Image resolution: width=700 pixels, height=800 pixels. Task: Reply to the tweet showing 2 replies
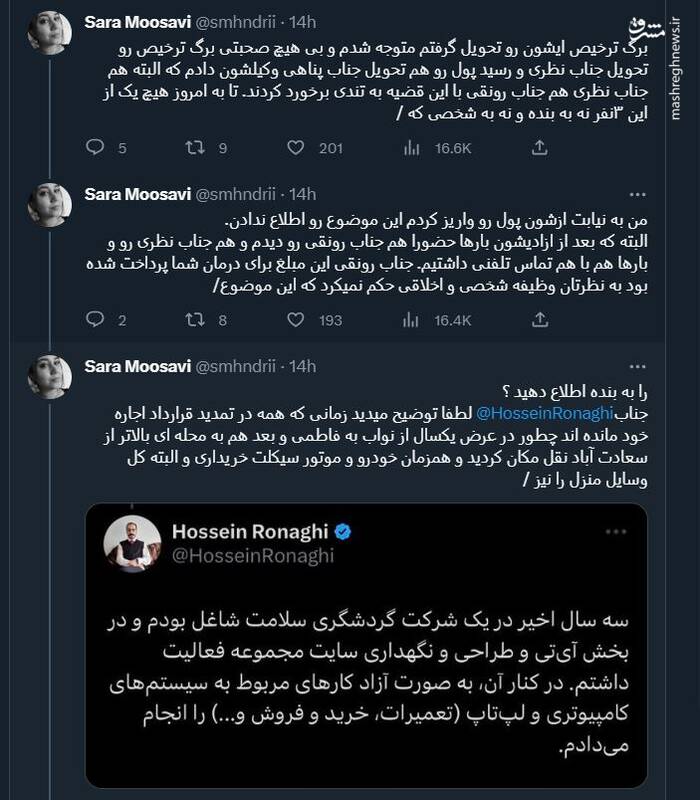(95, 320)
